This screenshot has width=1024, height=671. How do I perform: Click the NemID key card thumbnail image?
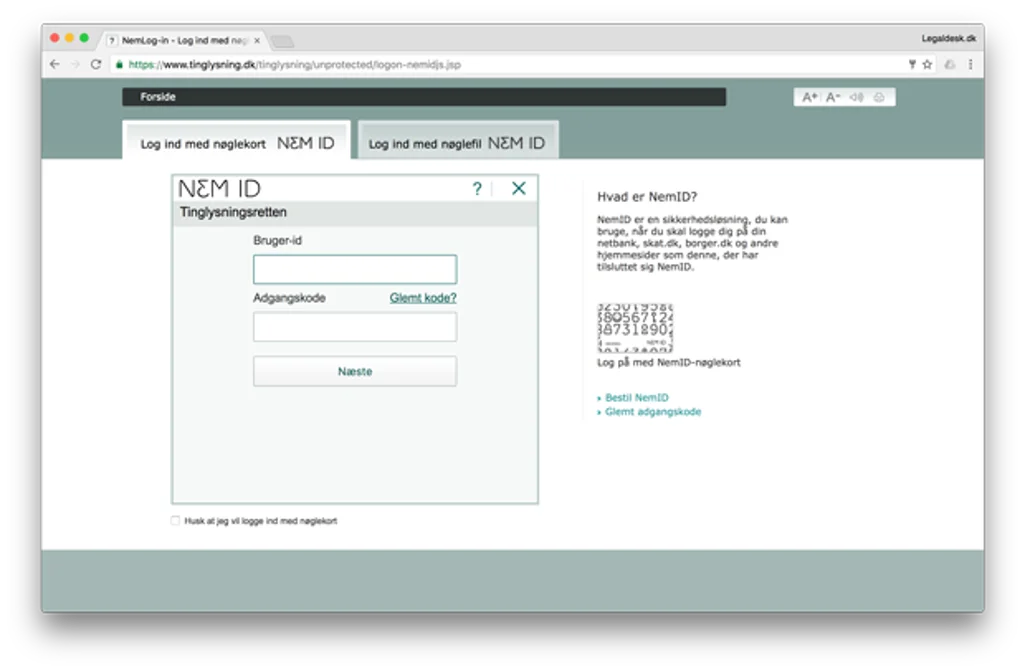tap(635, 328)
